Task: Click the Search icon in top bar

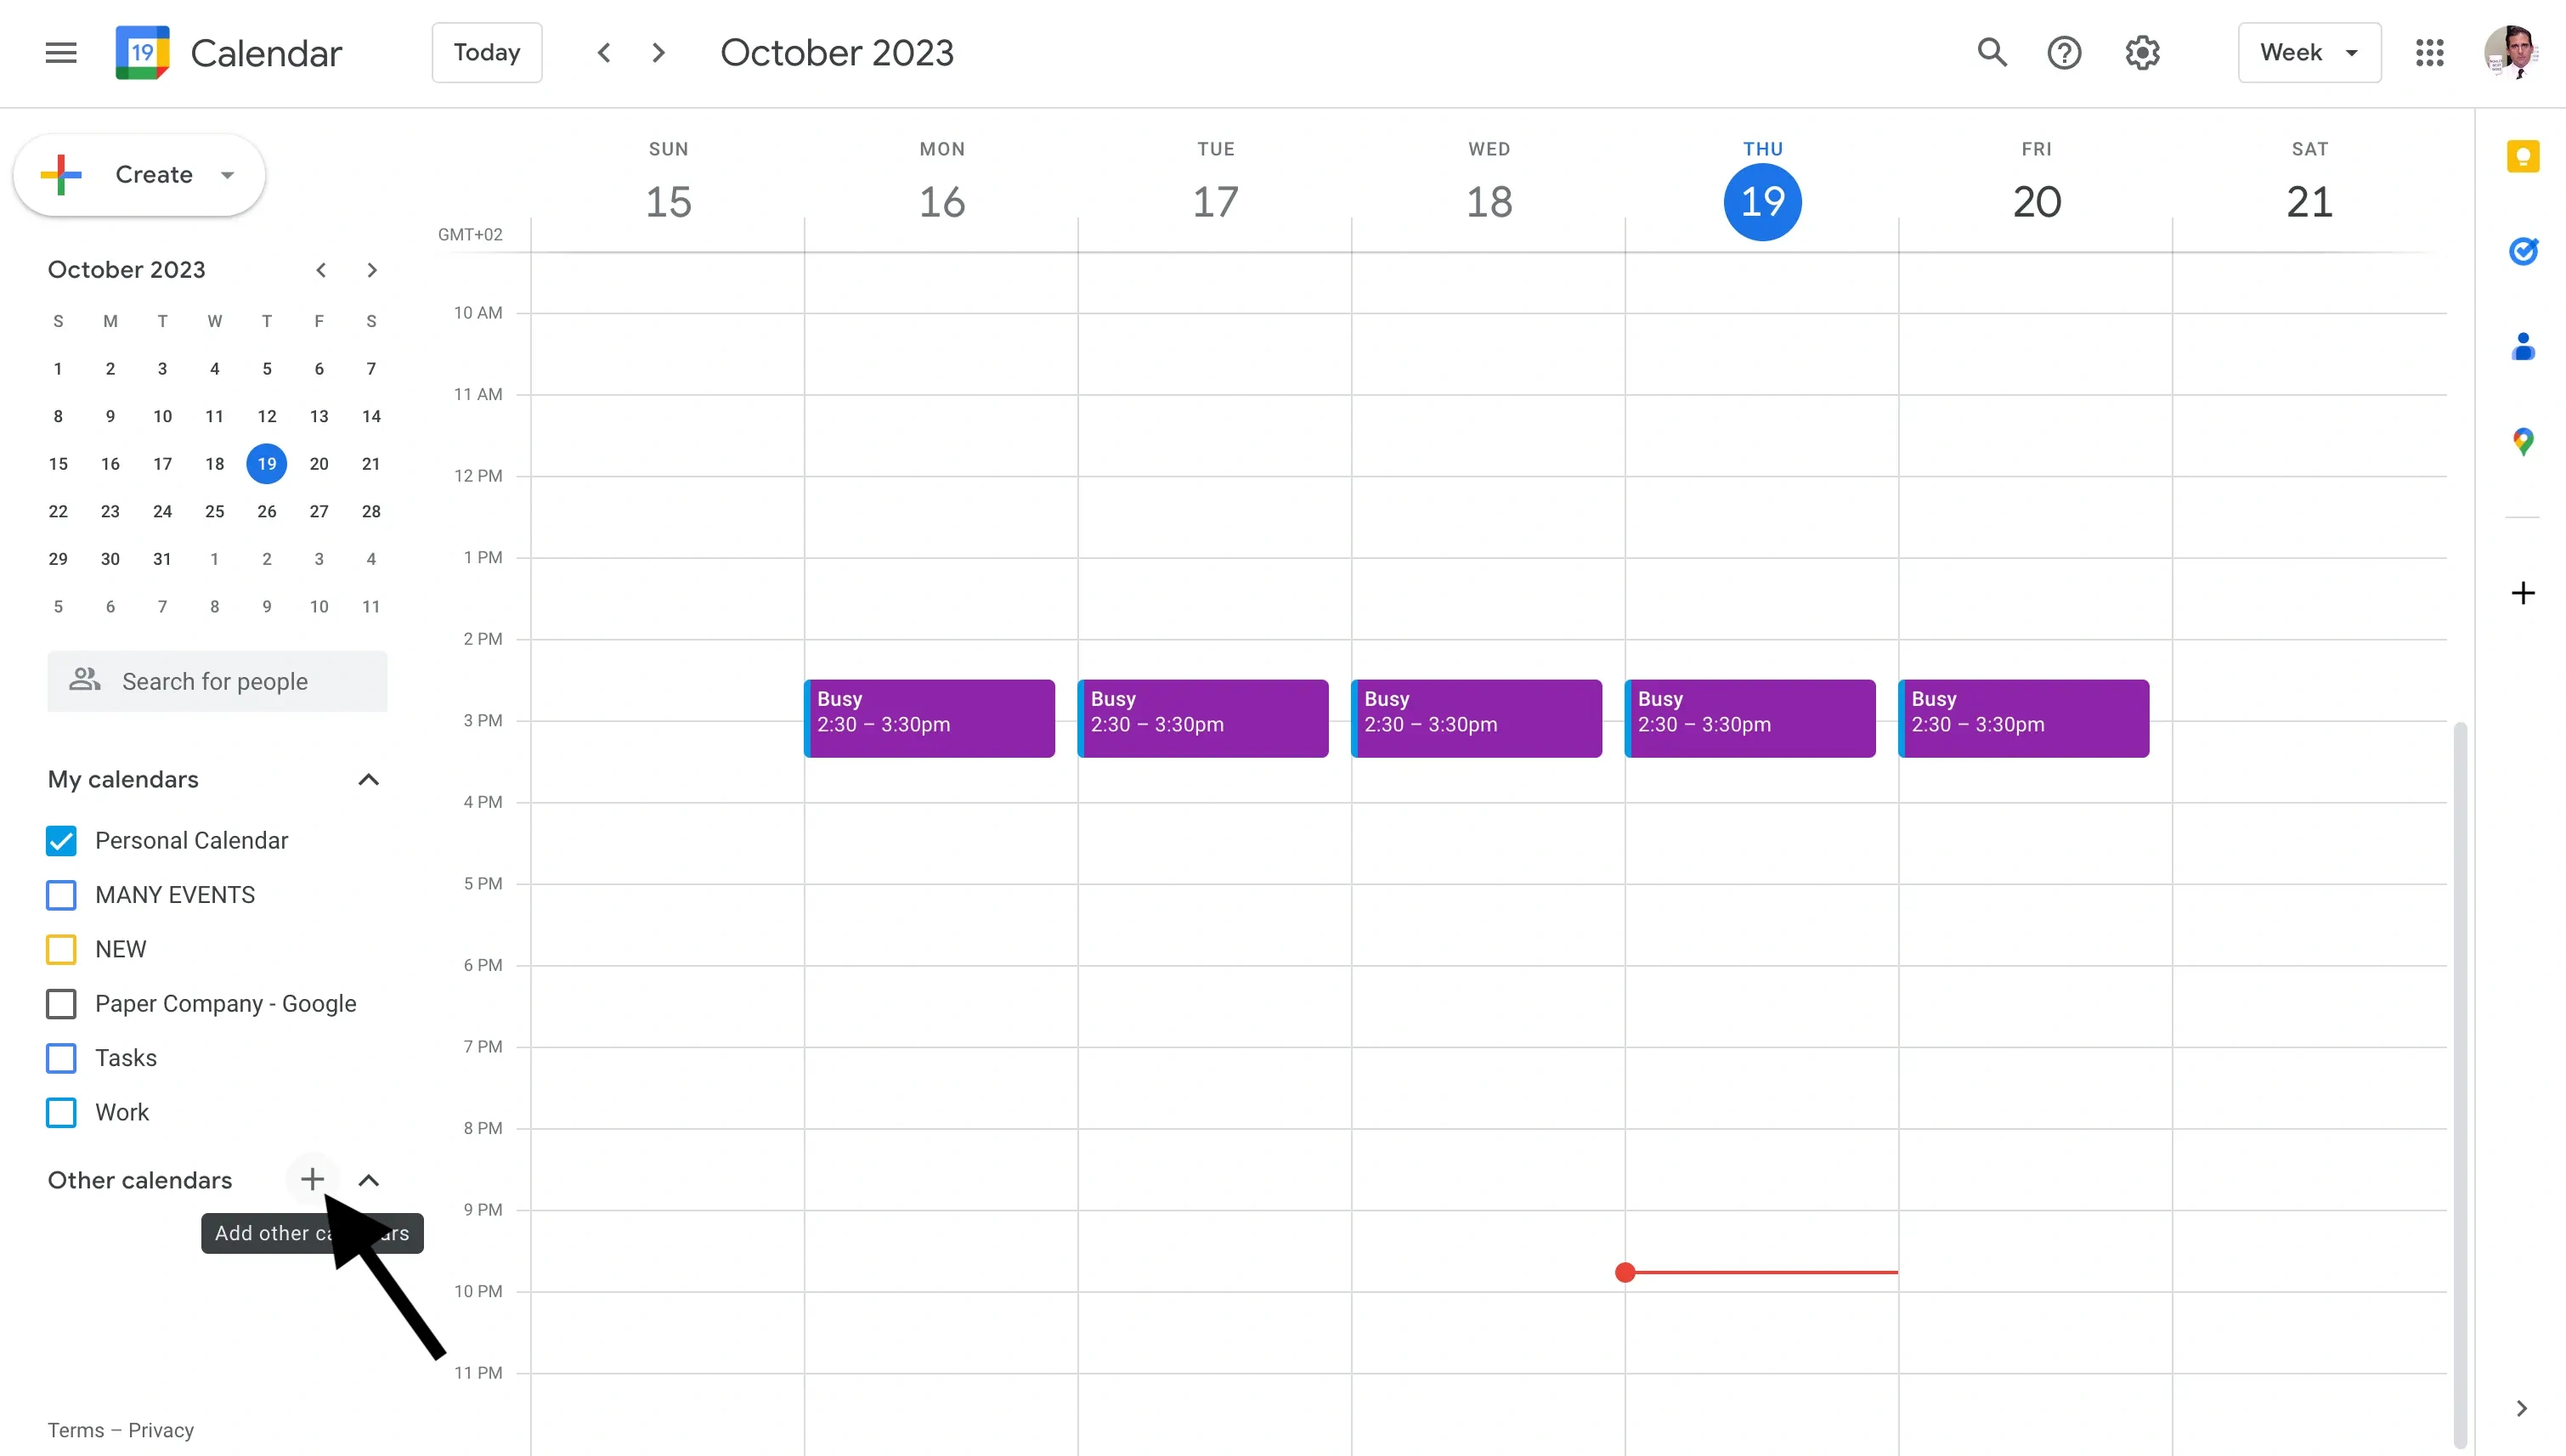Action: pos(1993,53)
